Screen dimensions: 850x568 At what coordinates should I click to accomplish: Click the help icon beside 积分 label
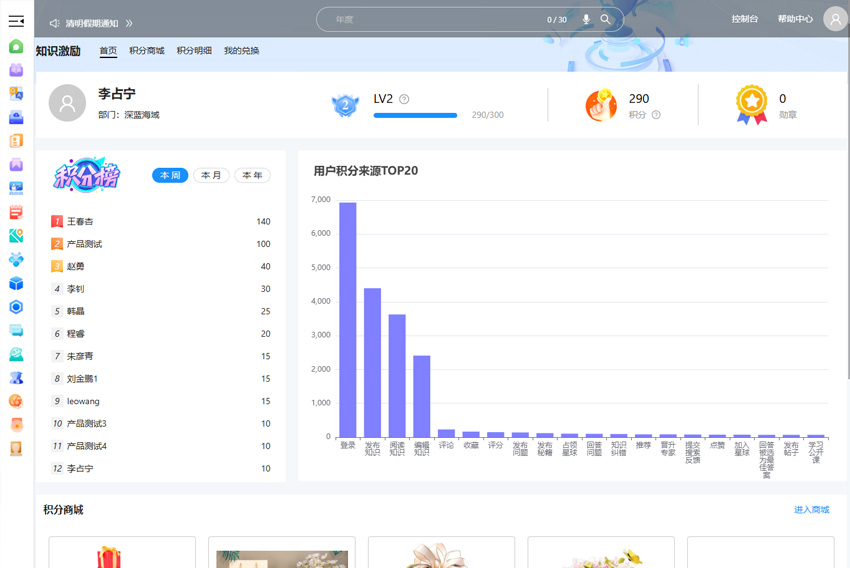click(656, 115)
